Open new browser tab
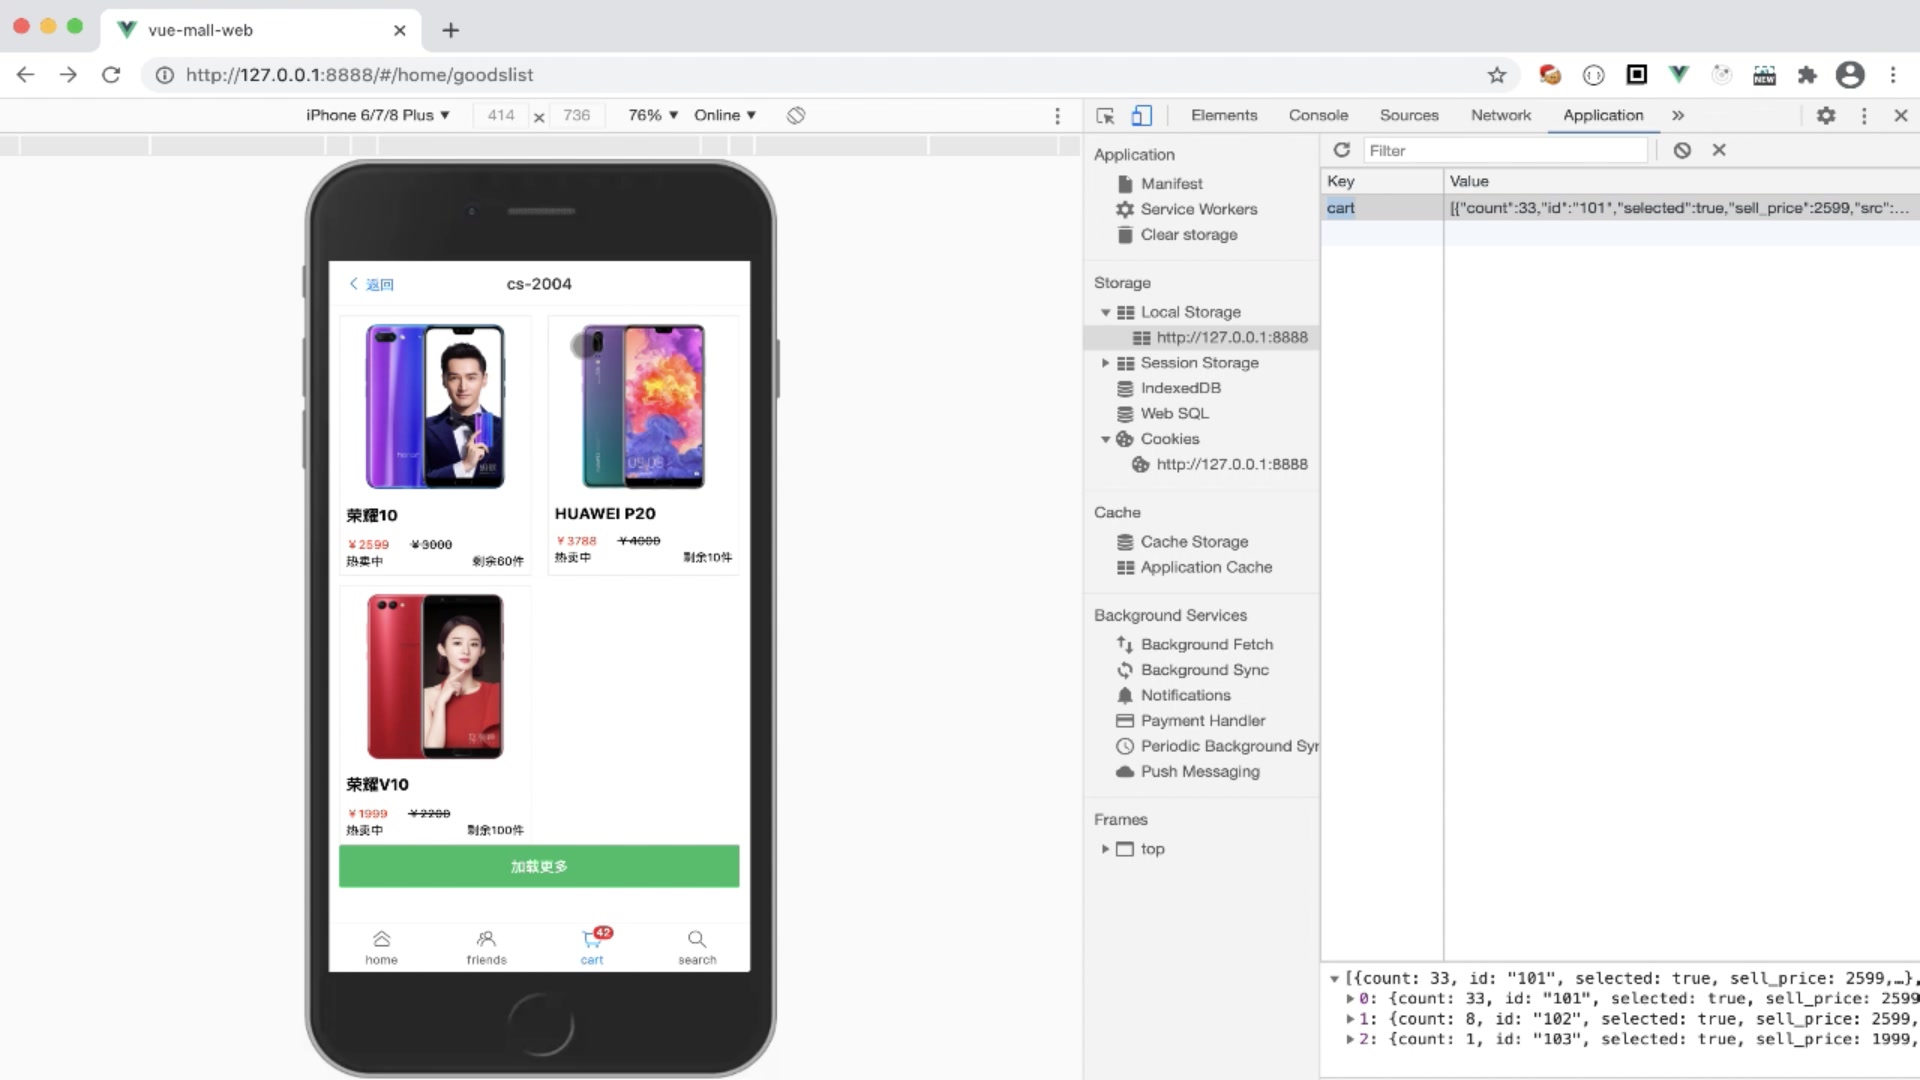The width and height of the screenshot is (1920, 1080). click(x=451, y=30)
